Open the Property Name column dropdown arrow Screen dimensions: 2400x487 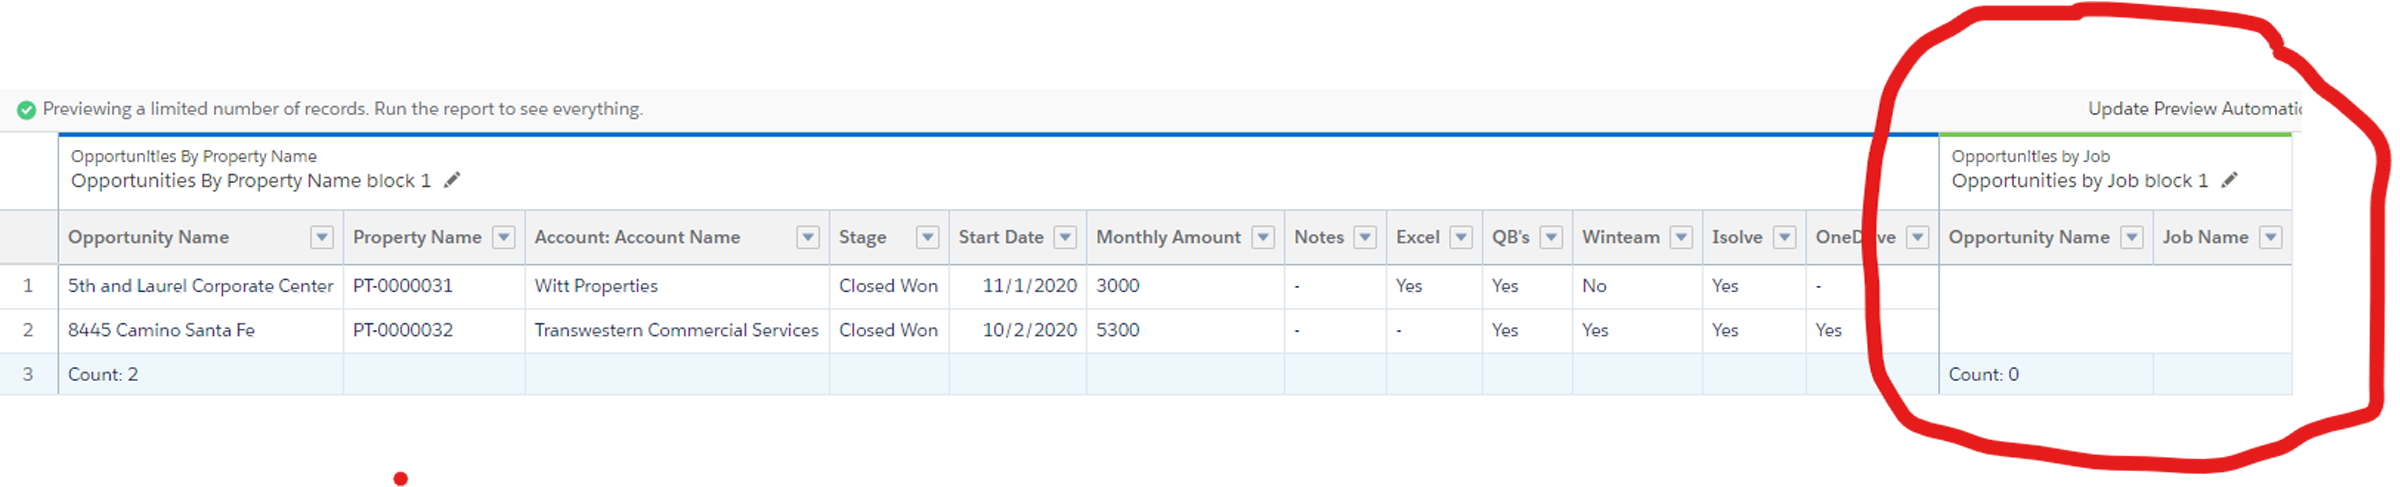tap(504, 237)
